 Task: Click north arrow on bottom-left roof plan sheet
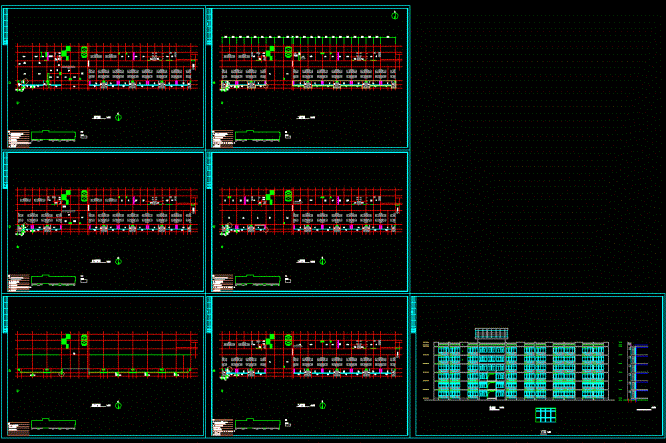tap(119, 405)
